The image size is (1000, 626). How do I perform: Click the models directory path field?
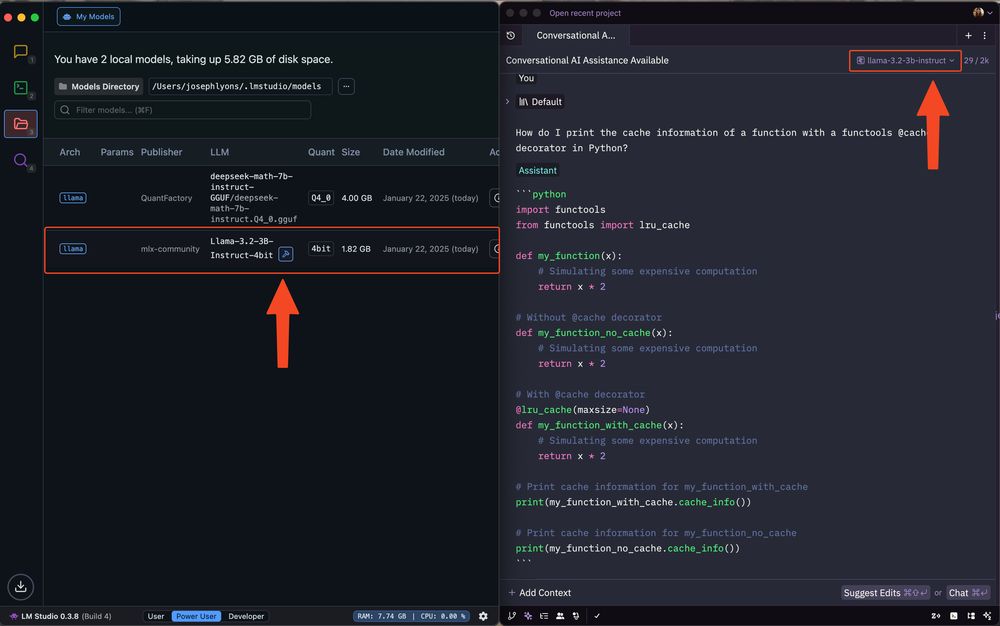240,86
